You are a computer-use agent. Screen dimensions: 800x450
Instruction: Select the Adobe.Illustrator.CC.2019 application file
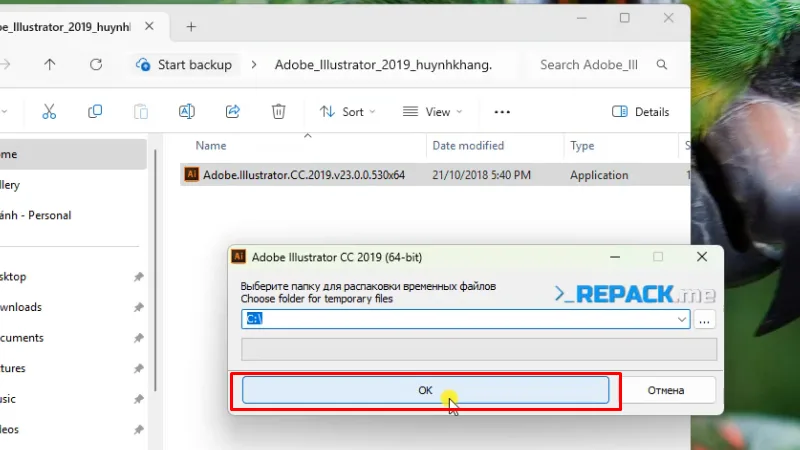303,175
